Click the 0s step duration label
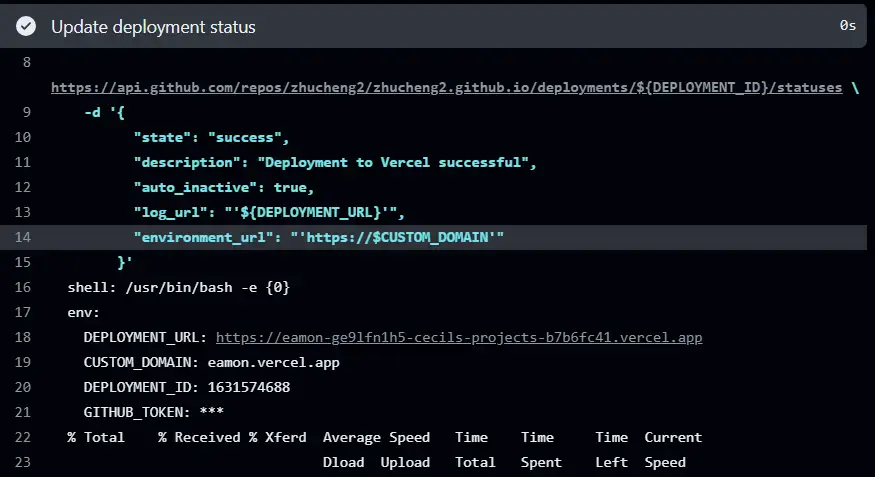 point(847,27)
